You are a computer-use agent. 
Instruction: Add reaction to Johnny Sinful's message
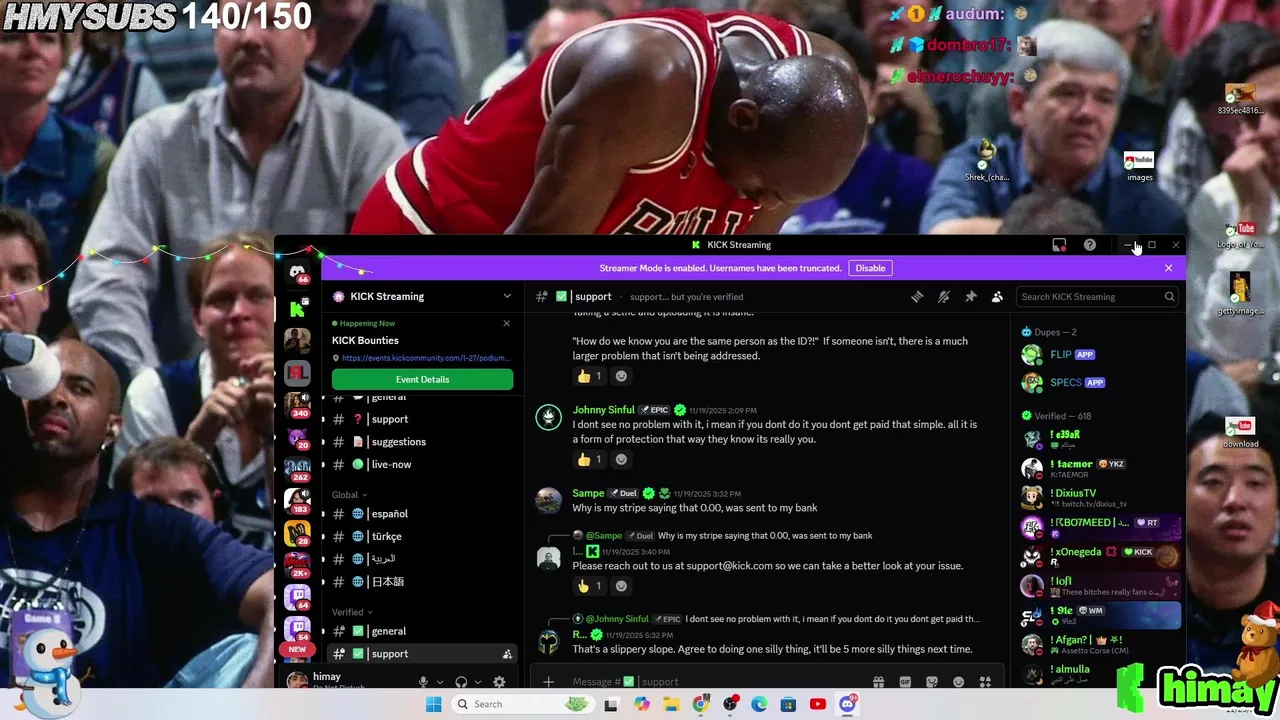tap(621, 460)
